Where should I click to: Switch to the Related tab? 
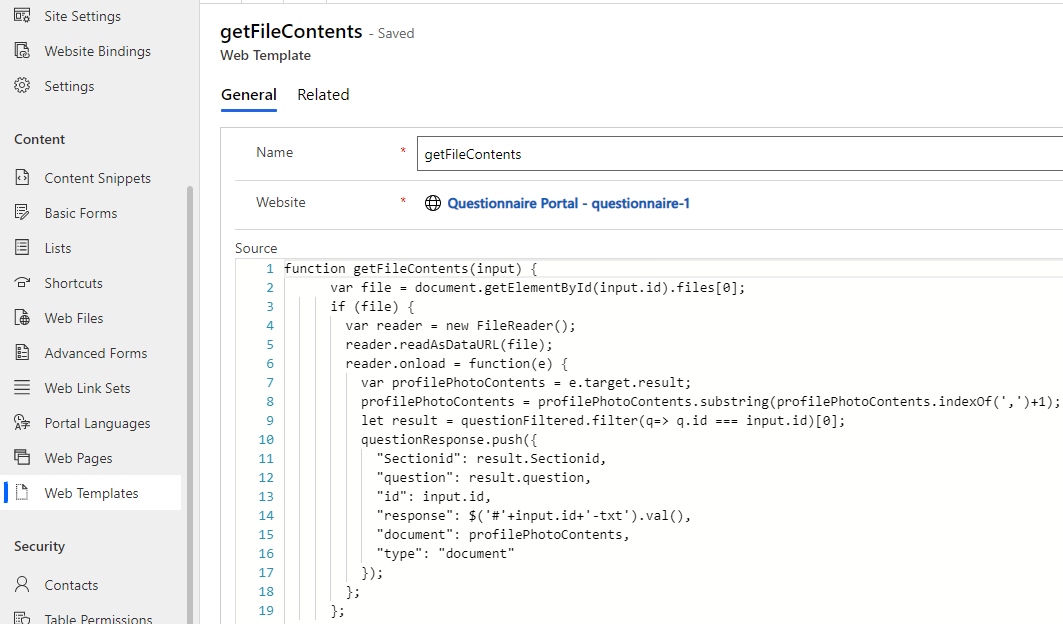(x=323, y=94)
